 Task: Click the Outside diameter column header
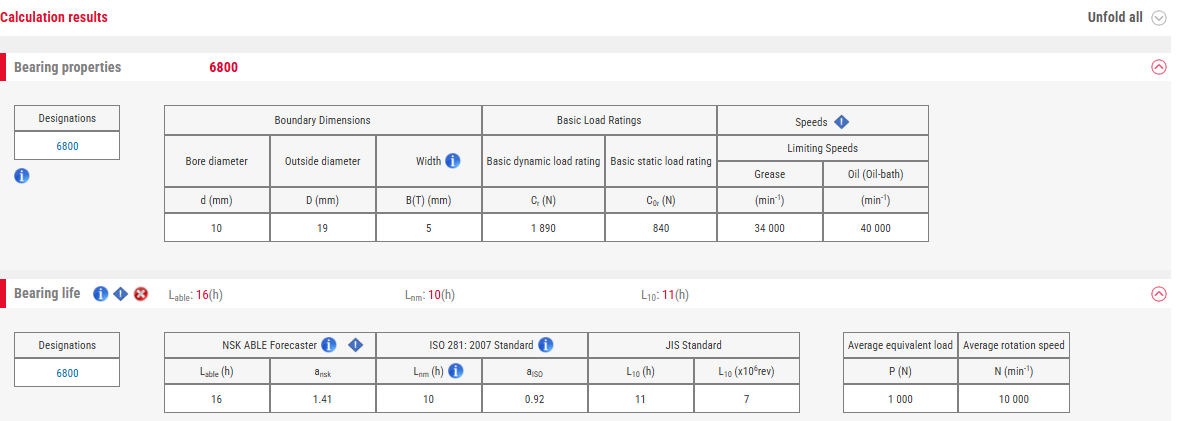click(322, 161)
